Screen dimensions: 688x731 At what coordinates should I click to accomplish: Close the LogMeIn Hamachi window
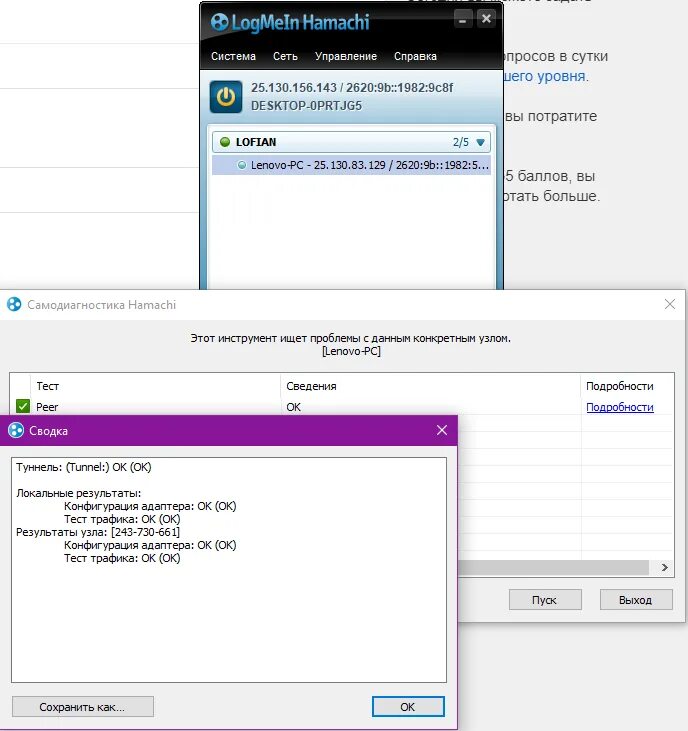(486, 19)
